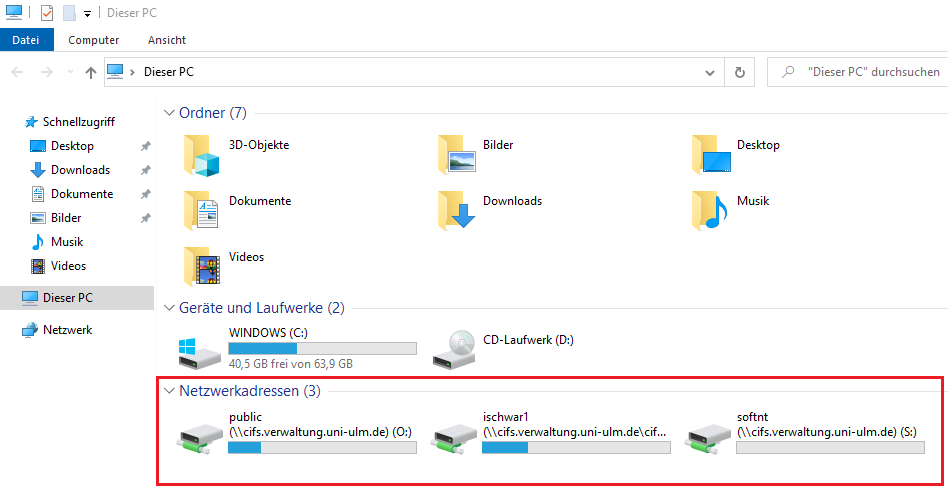Collapse the Ordner (7) section
The image size is (948, 488).
pyautogui.click(x=168, y=113)
